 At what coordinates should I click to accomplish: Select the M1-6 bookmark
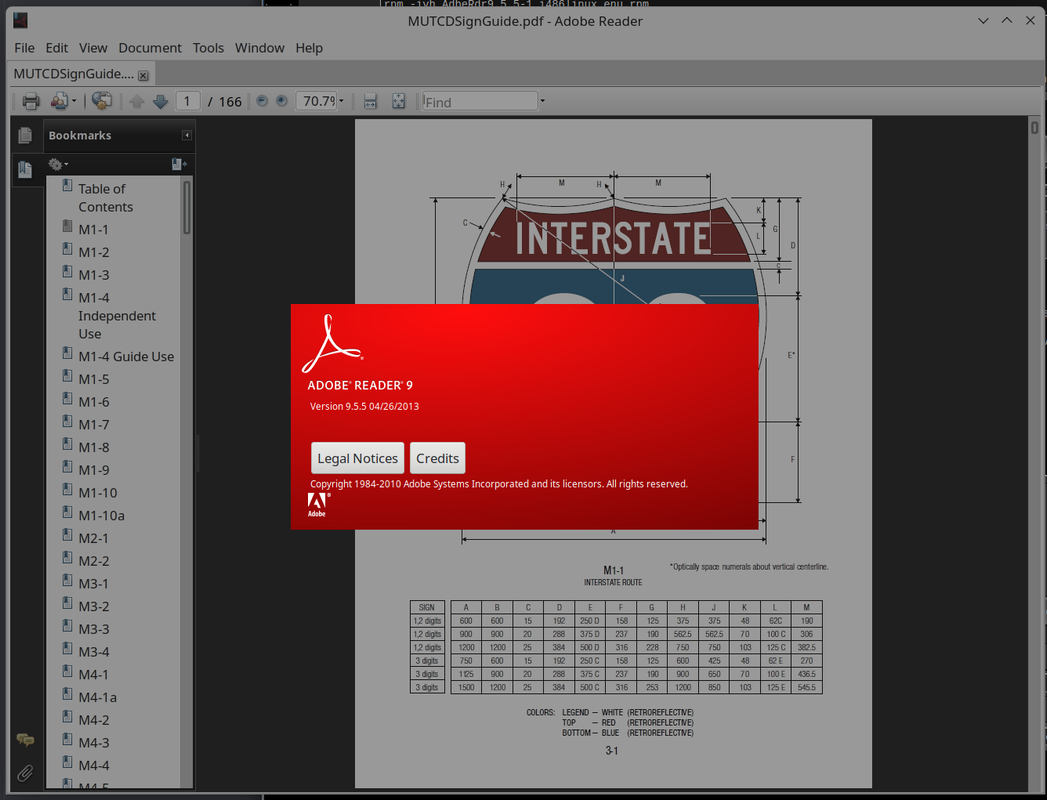tap(93, 402)
